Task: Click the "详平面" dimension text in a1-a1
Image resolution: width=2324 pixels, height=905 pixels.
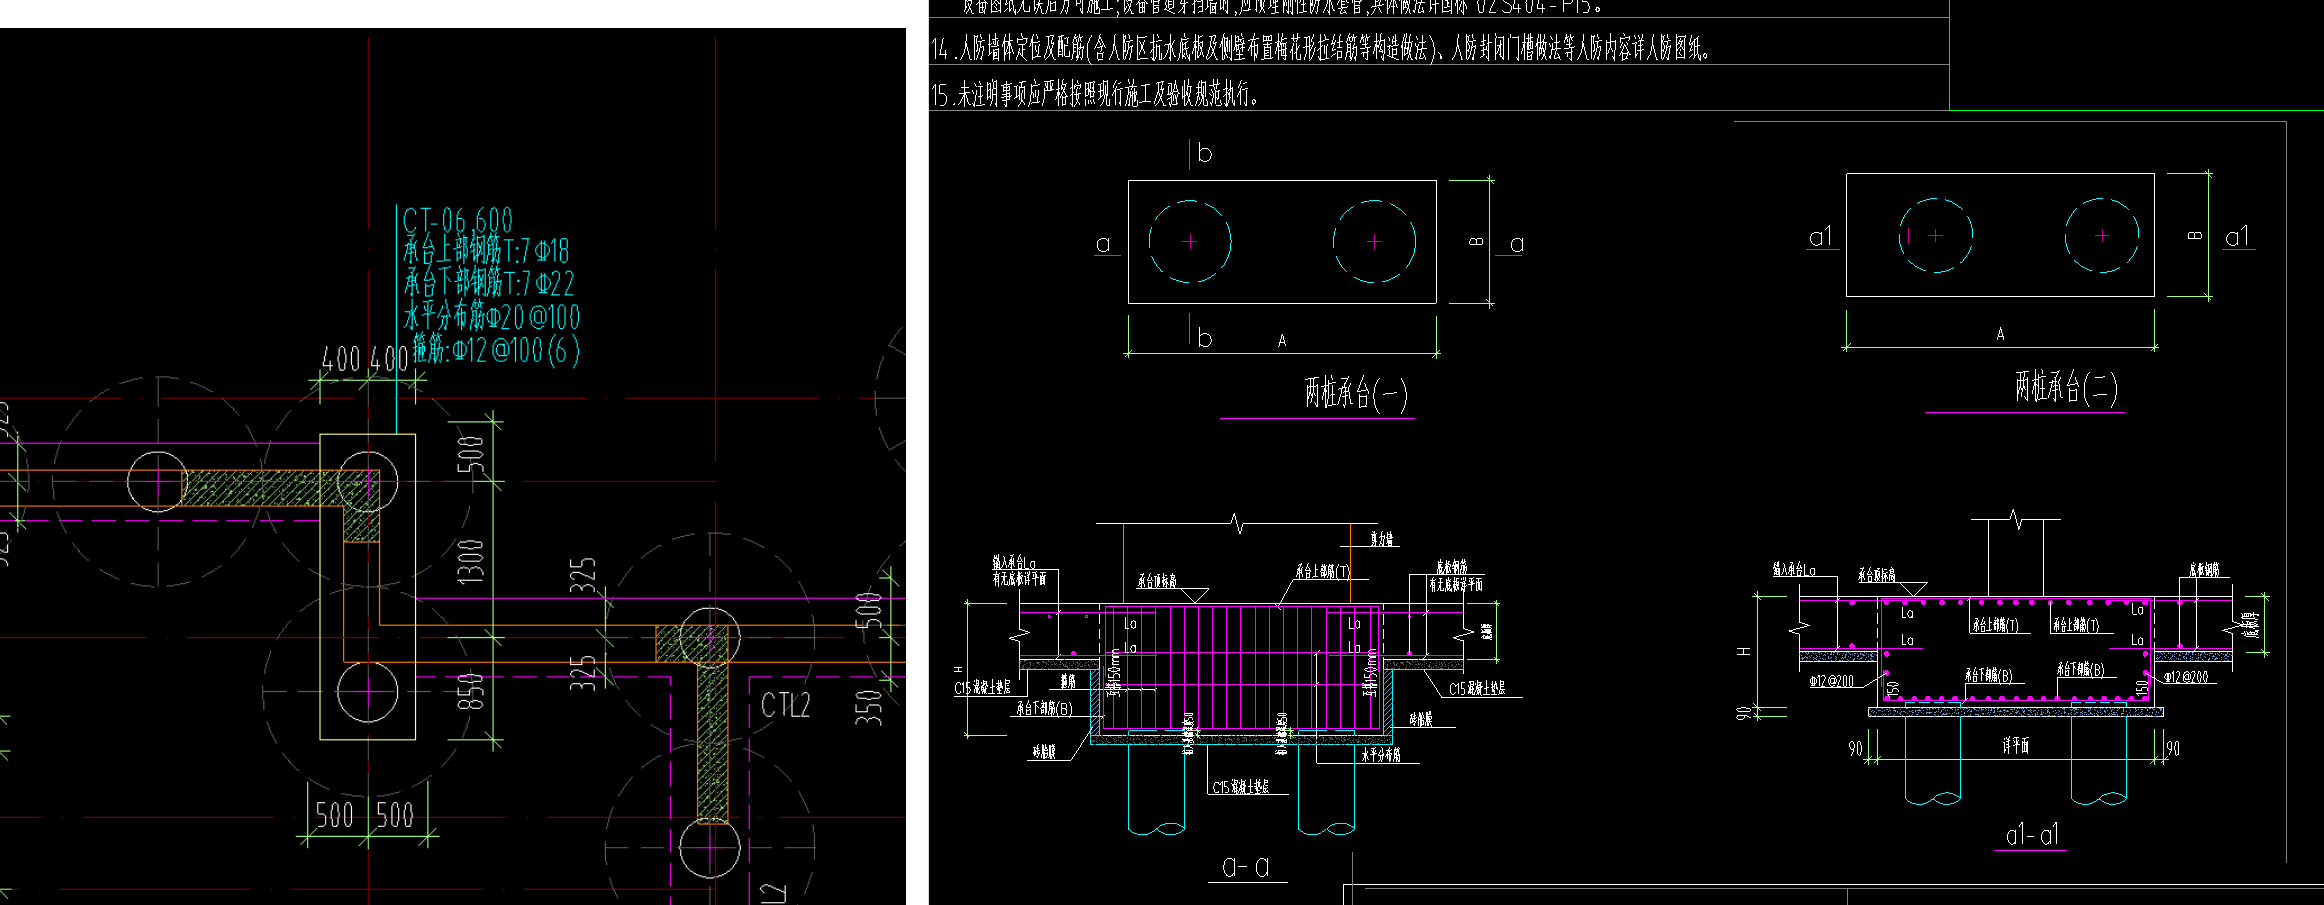Action: click(2016, 745)
